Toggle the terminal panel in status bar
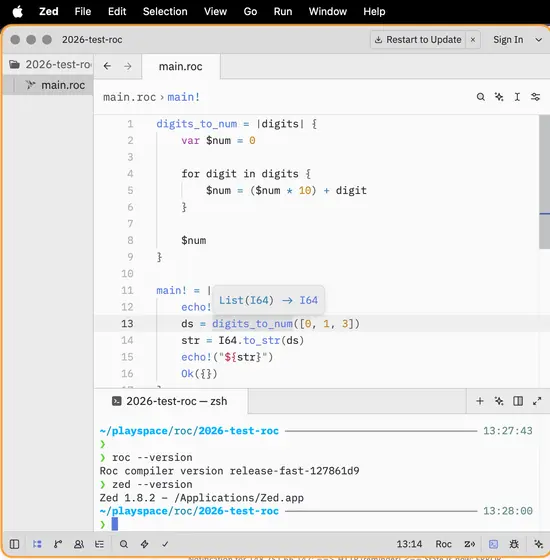Viewport: 550px width, 560px height. [494, 544]
